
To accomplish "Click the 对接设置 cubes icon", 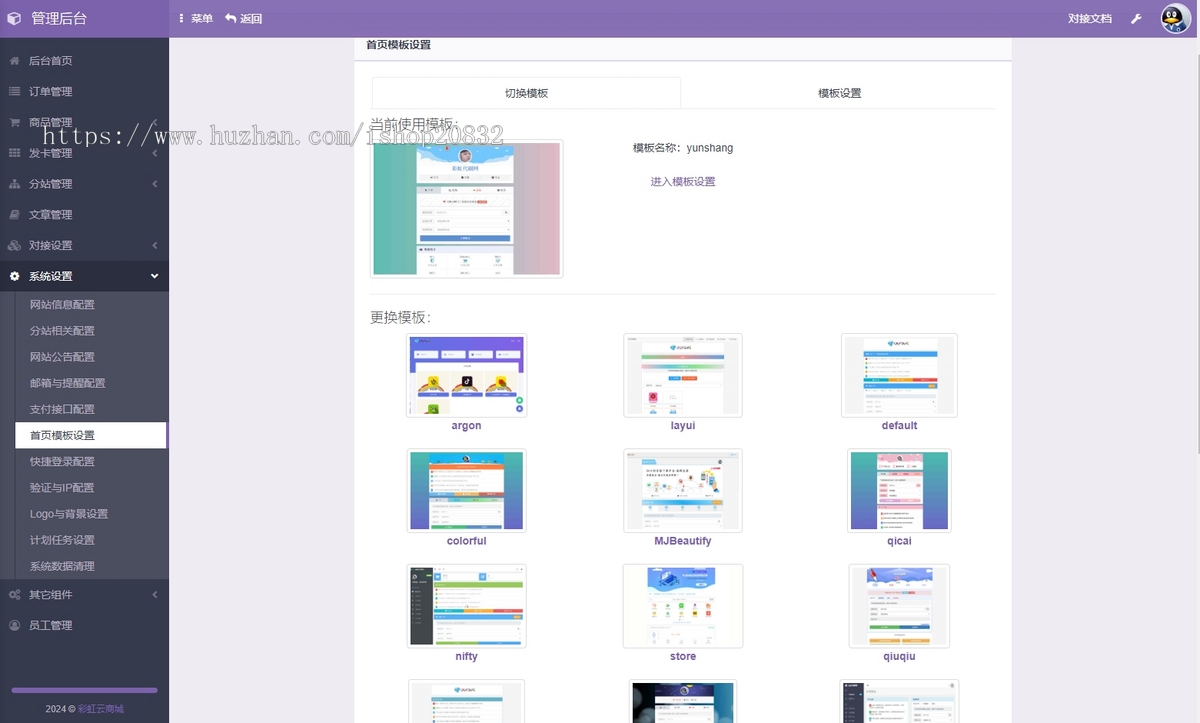I will click(x=14, y=246).
